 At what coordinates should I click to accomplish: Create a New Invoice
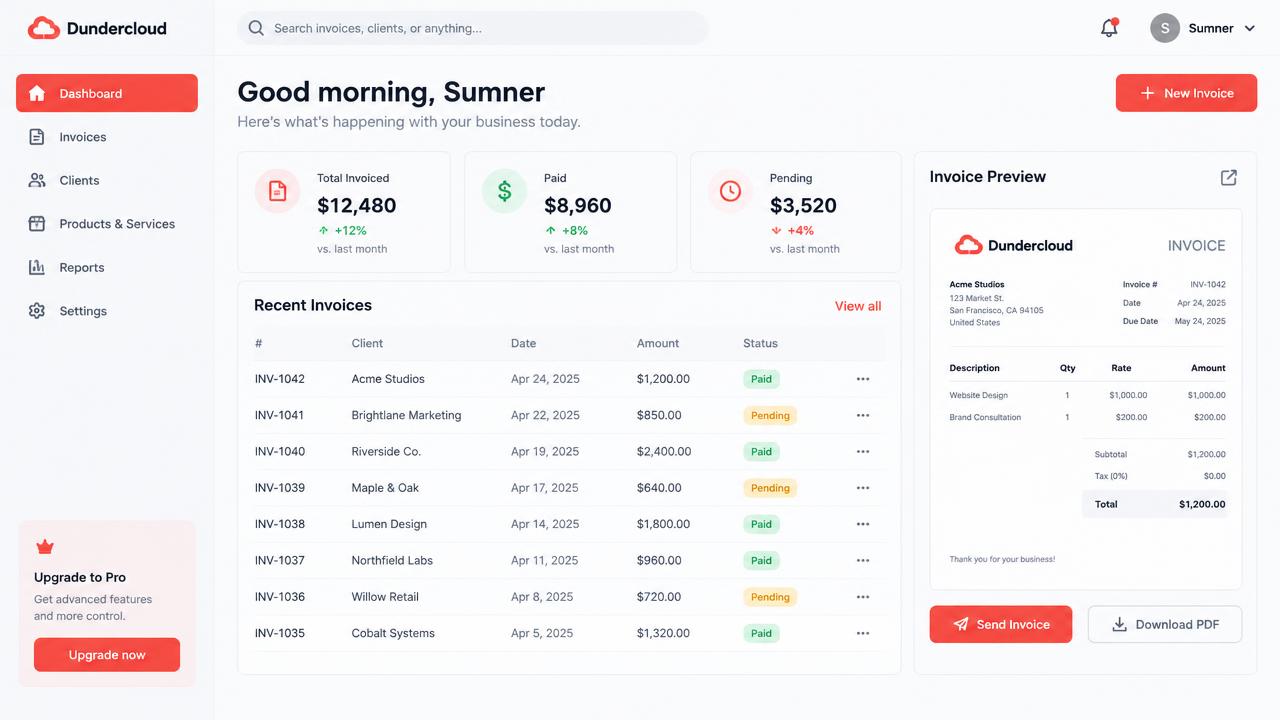(x=1186, y=93)
